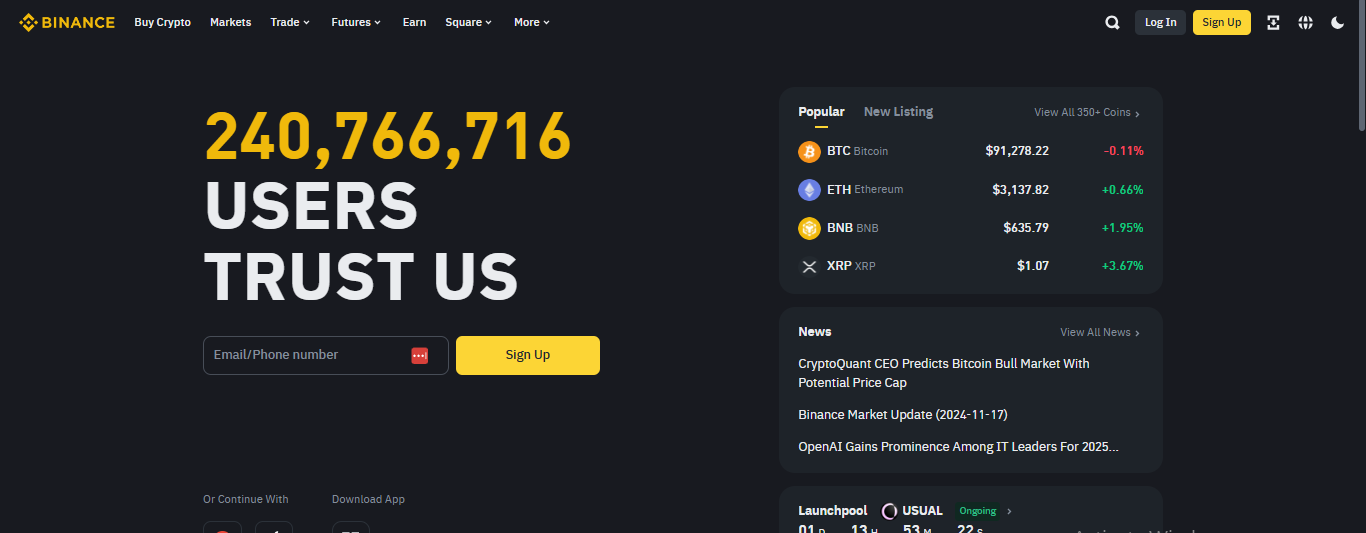Click the large Sign Up button beside email field

(528, 355)
